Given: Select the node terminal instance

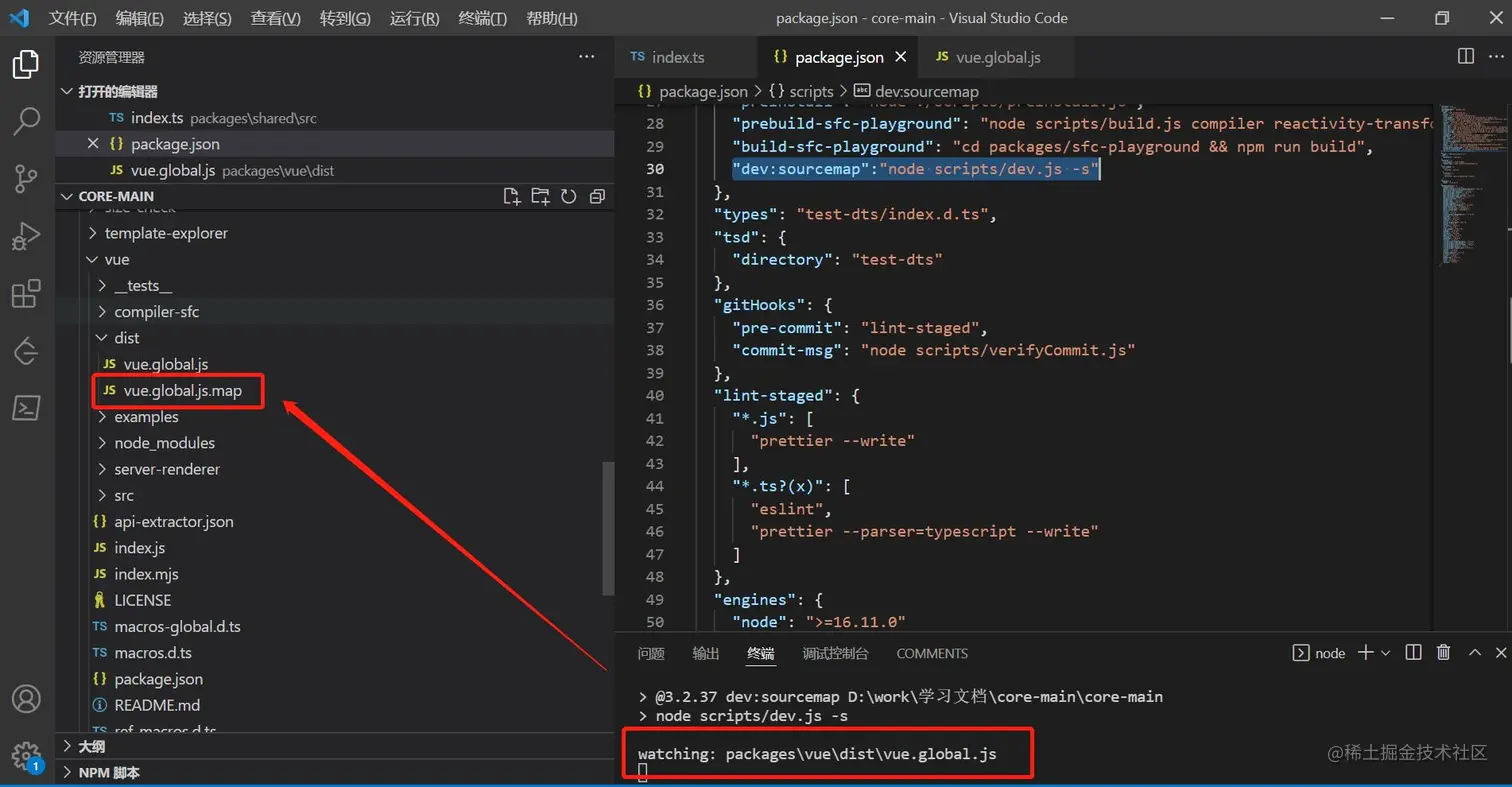Looking at the screenshot, I should [x=1319, y=653].
